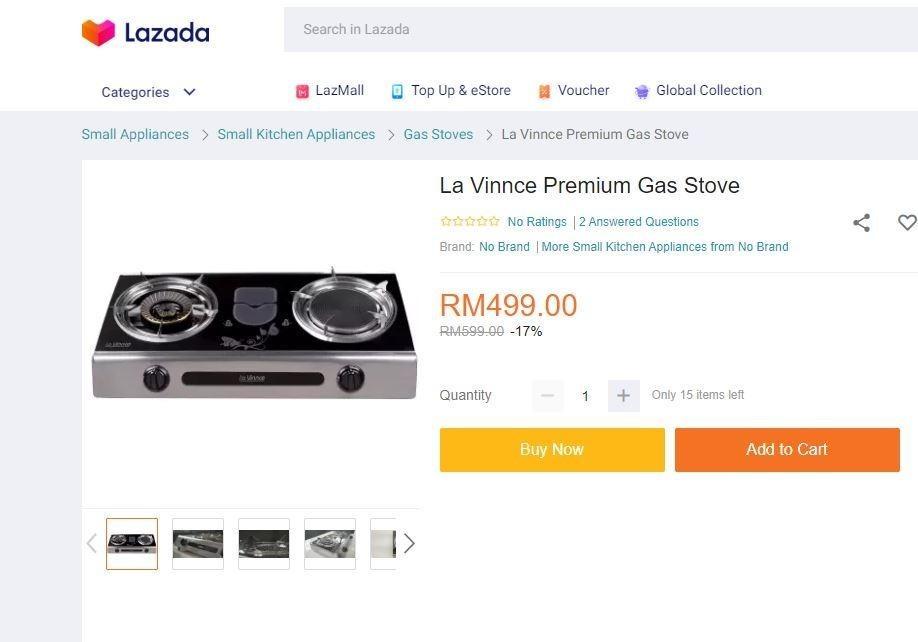Viewport: 918px width, 642px height.
Task: Go to Small Kitchen Appliances breadcrumb
Action: [296, 134]
